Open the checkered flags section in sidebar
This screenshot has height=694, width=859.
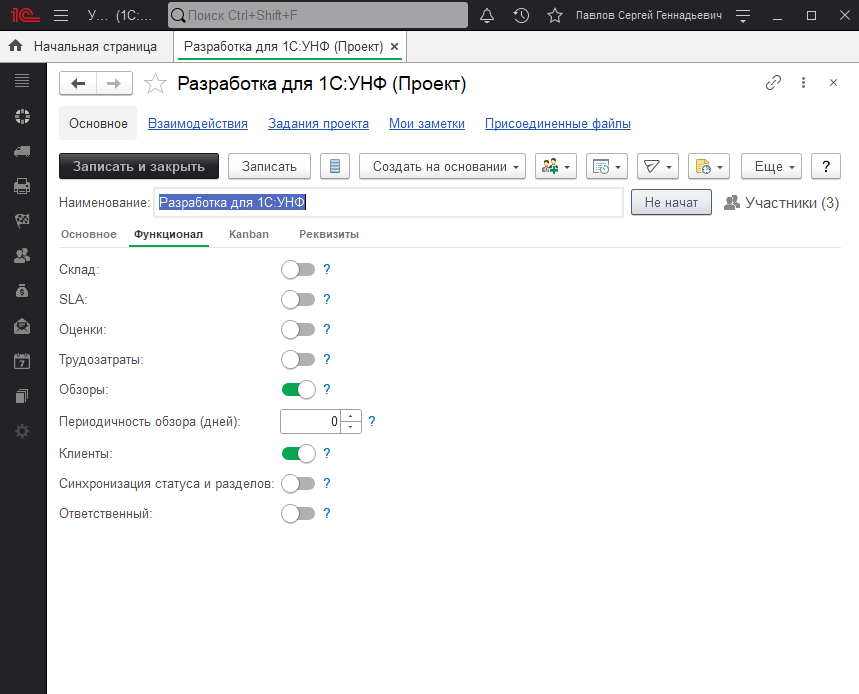point(22,221)
